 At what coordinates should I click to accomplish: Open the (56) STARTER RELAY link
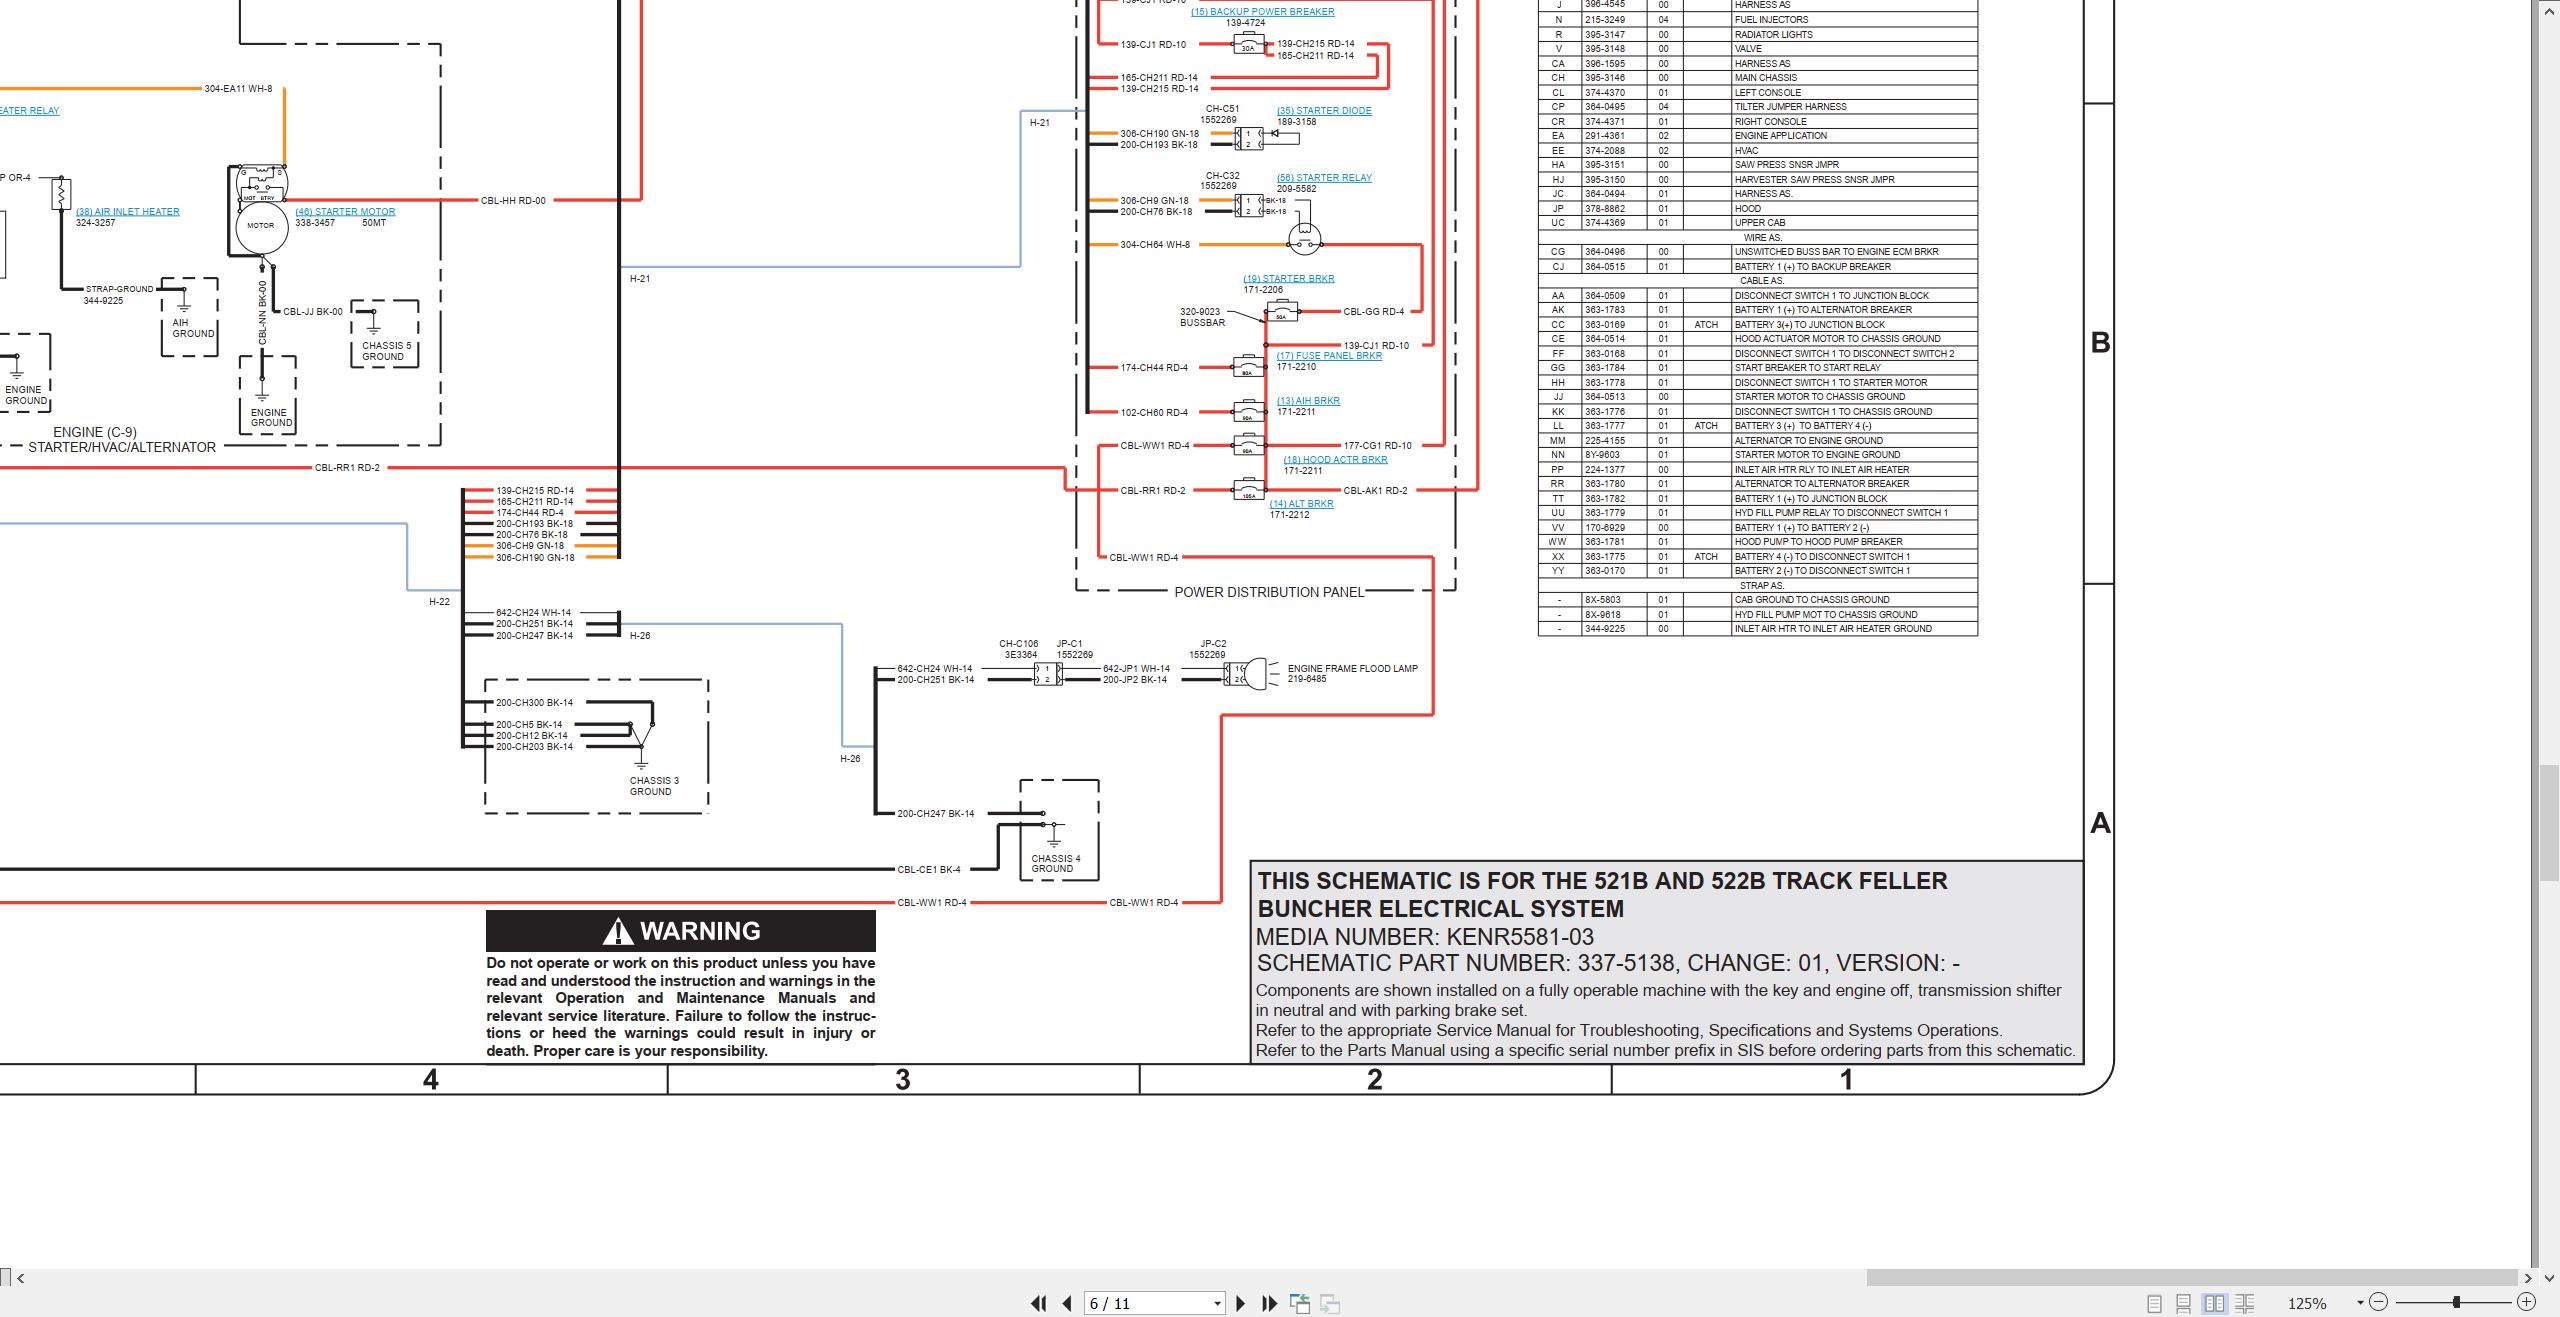[1324, 178]
